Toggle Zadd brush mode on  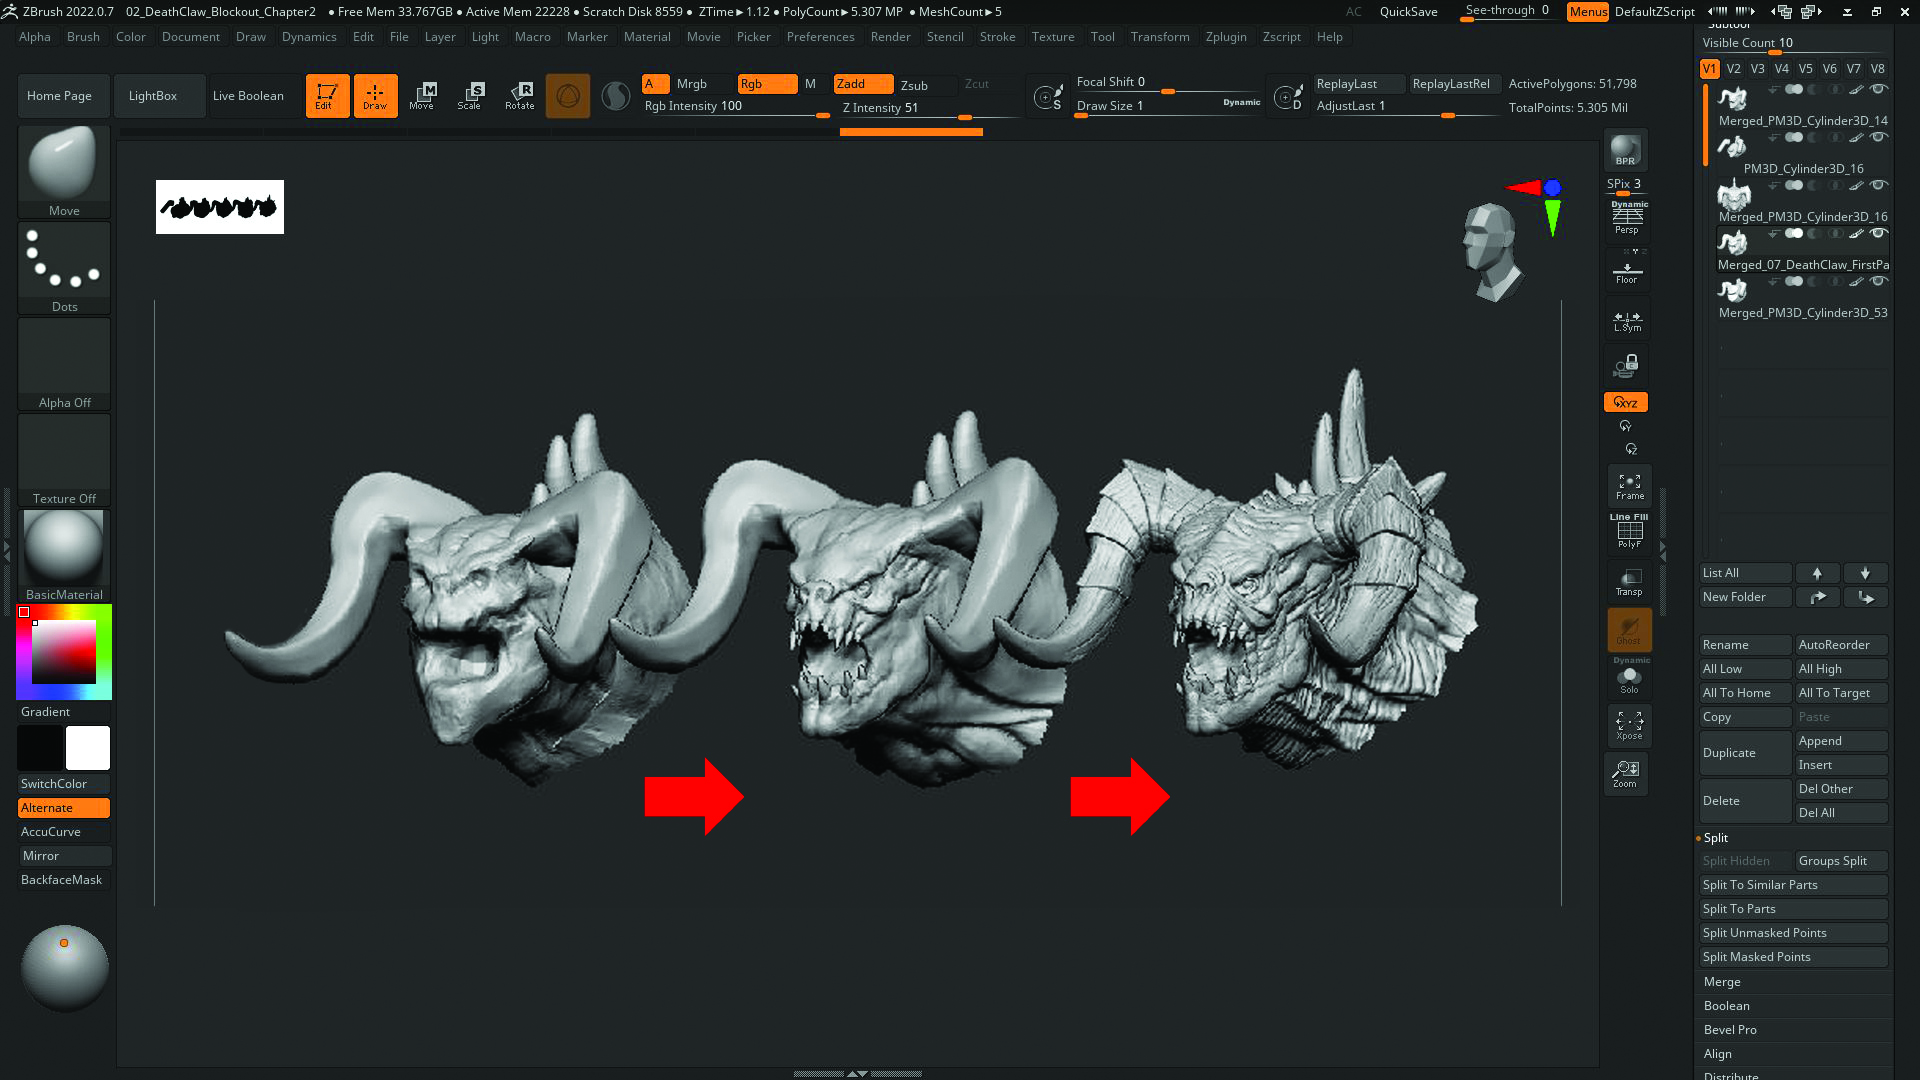[851, 83]
